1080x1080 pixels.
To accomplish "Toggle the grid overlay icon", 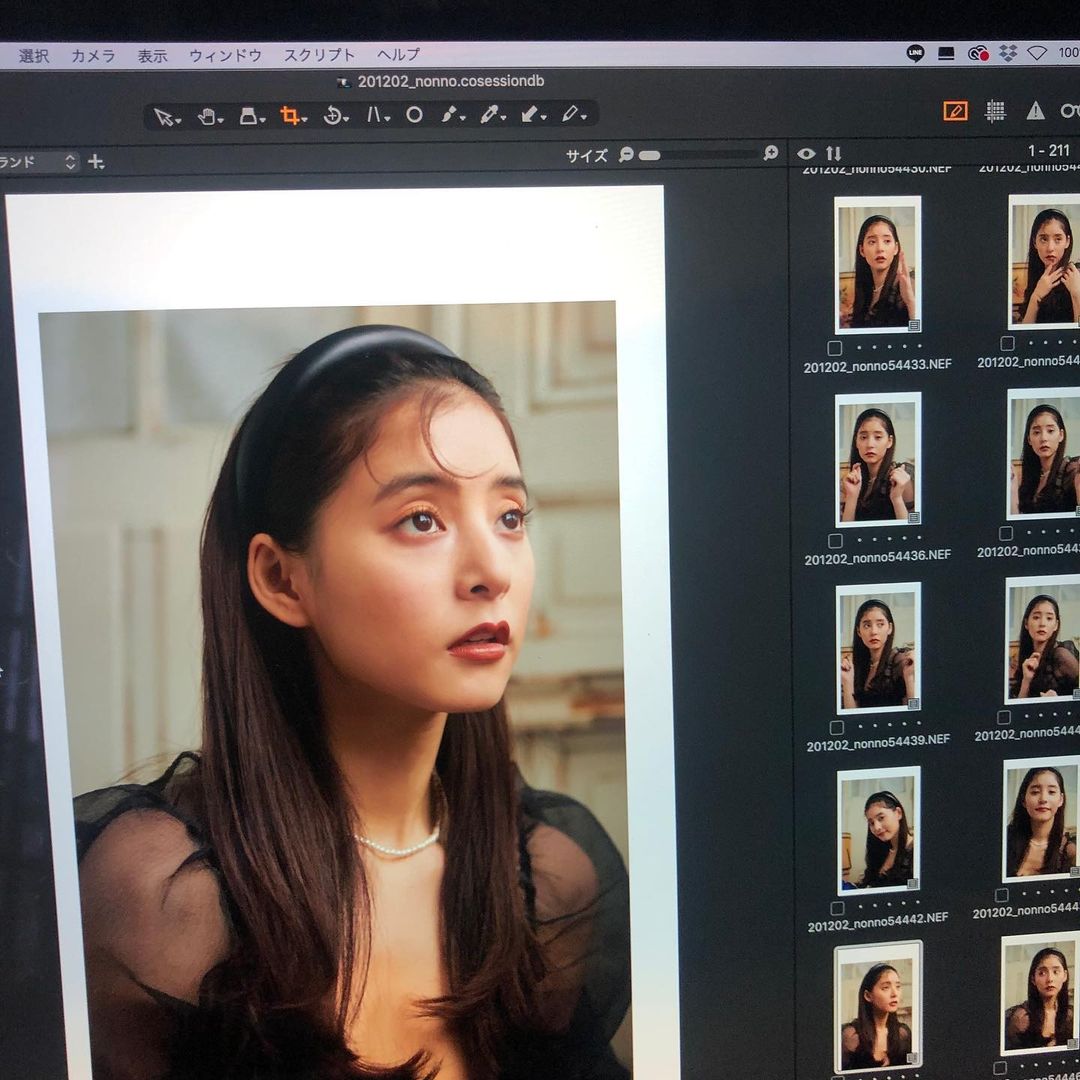I will pyautogui.click(x=995, y=111).
